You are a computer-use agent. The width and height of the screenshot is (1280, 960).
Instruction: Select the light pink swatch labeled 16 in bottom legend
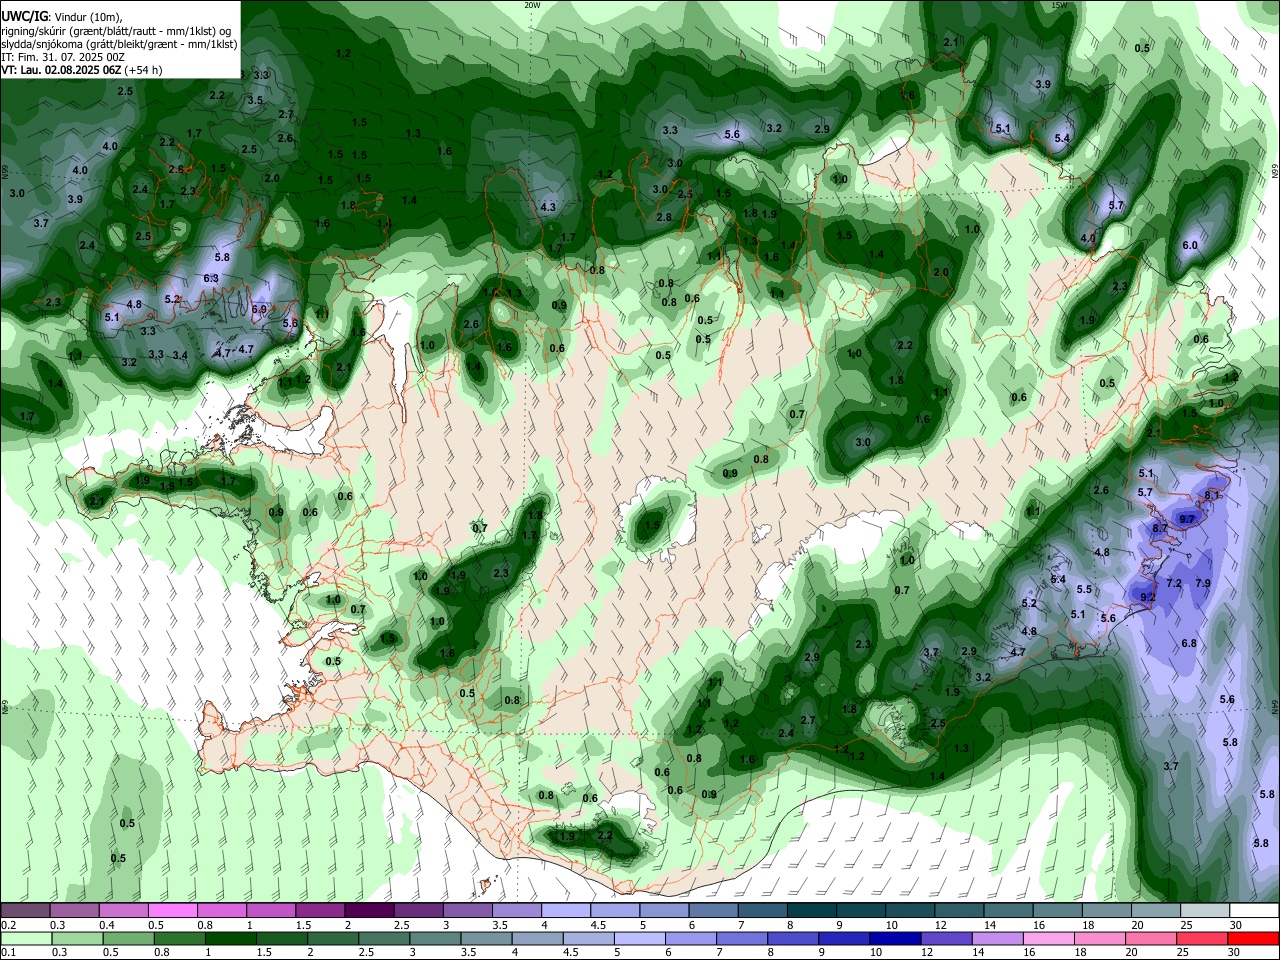coord(1049,939)
